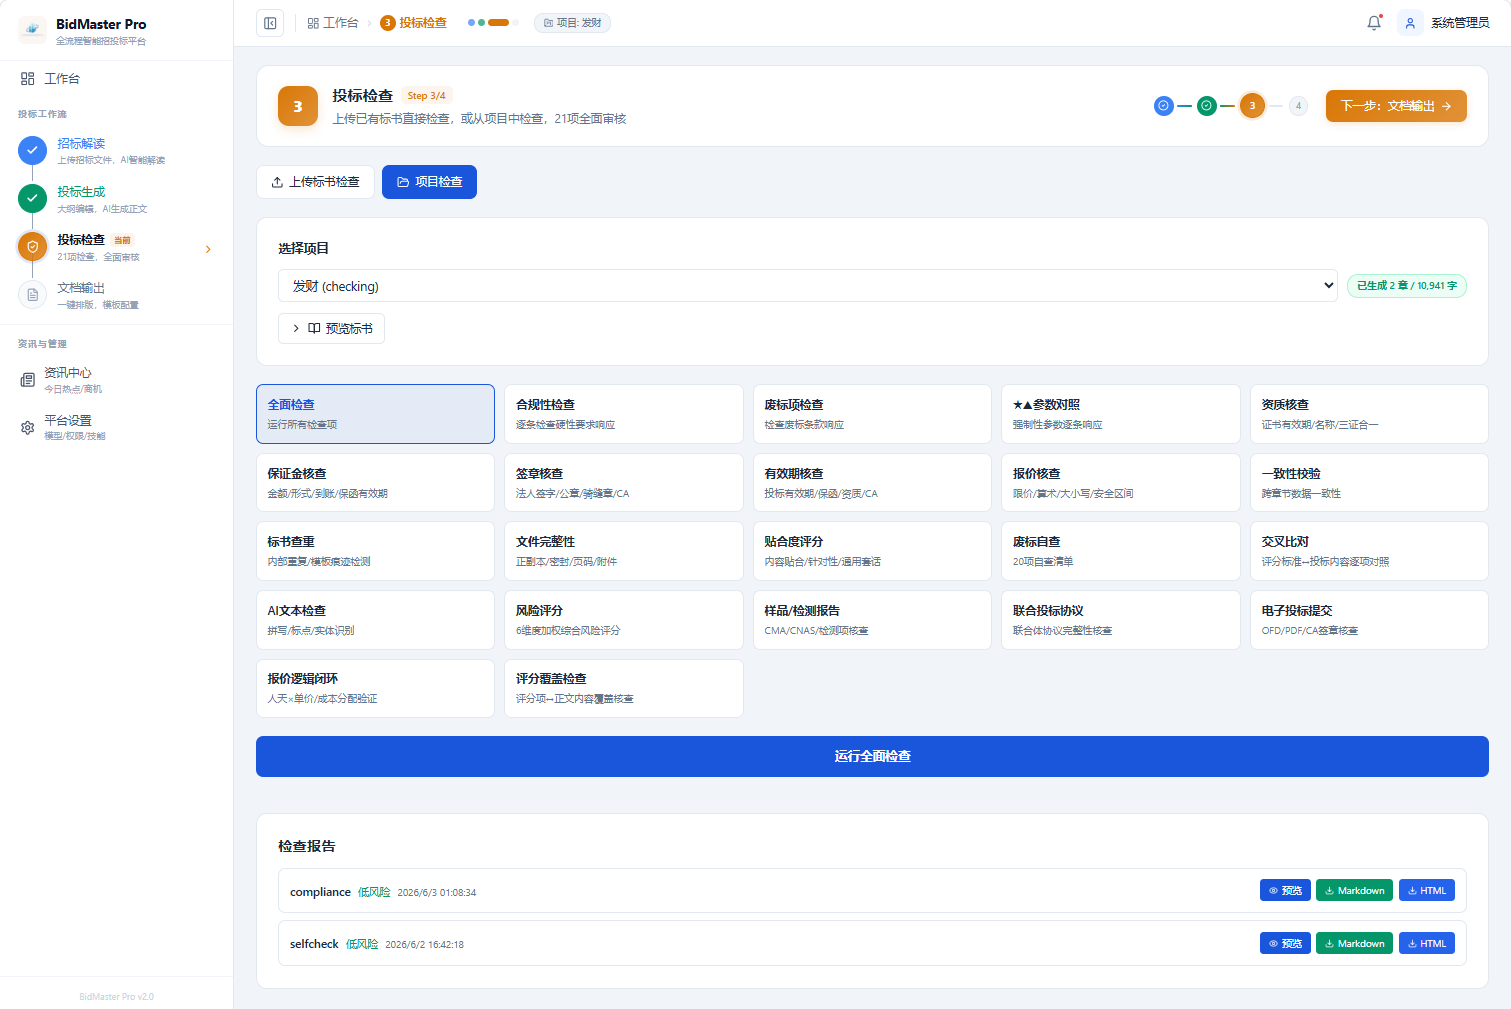
Task: Go to step 1 in the top-right stepper
Action: click(x=1164, y=105)
